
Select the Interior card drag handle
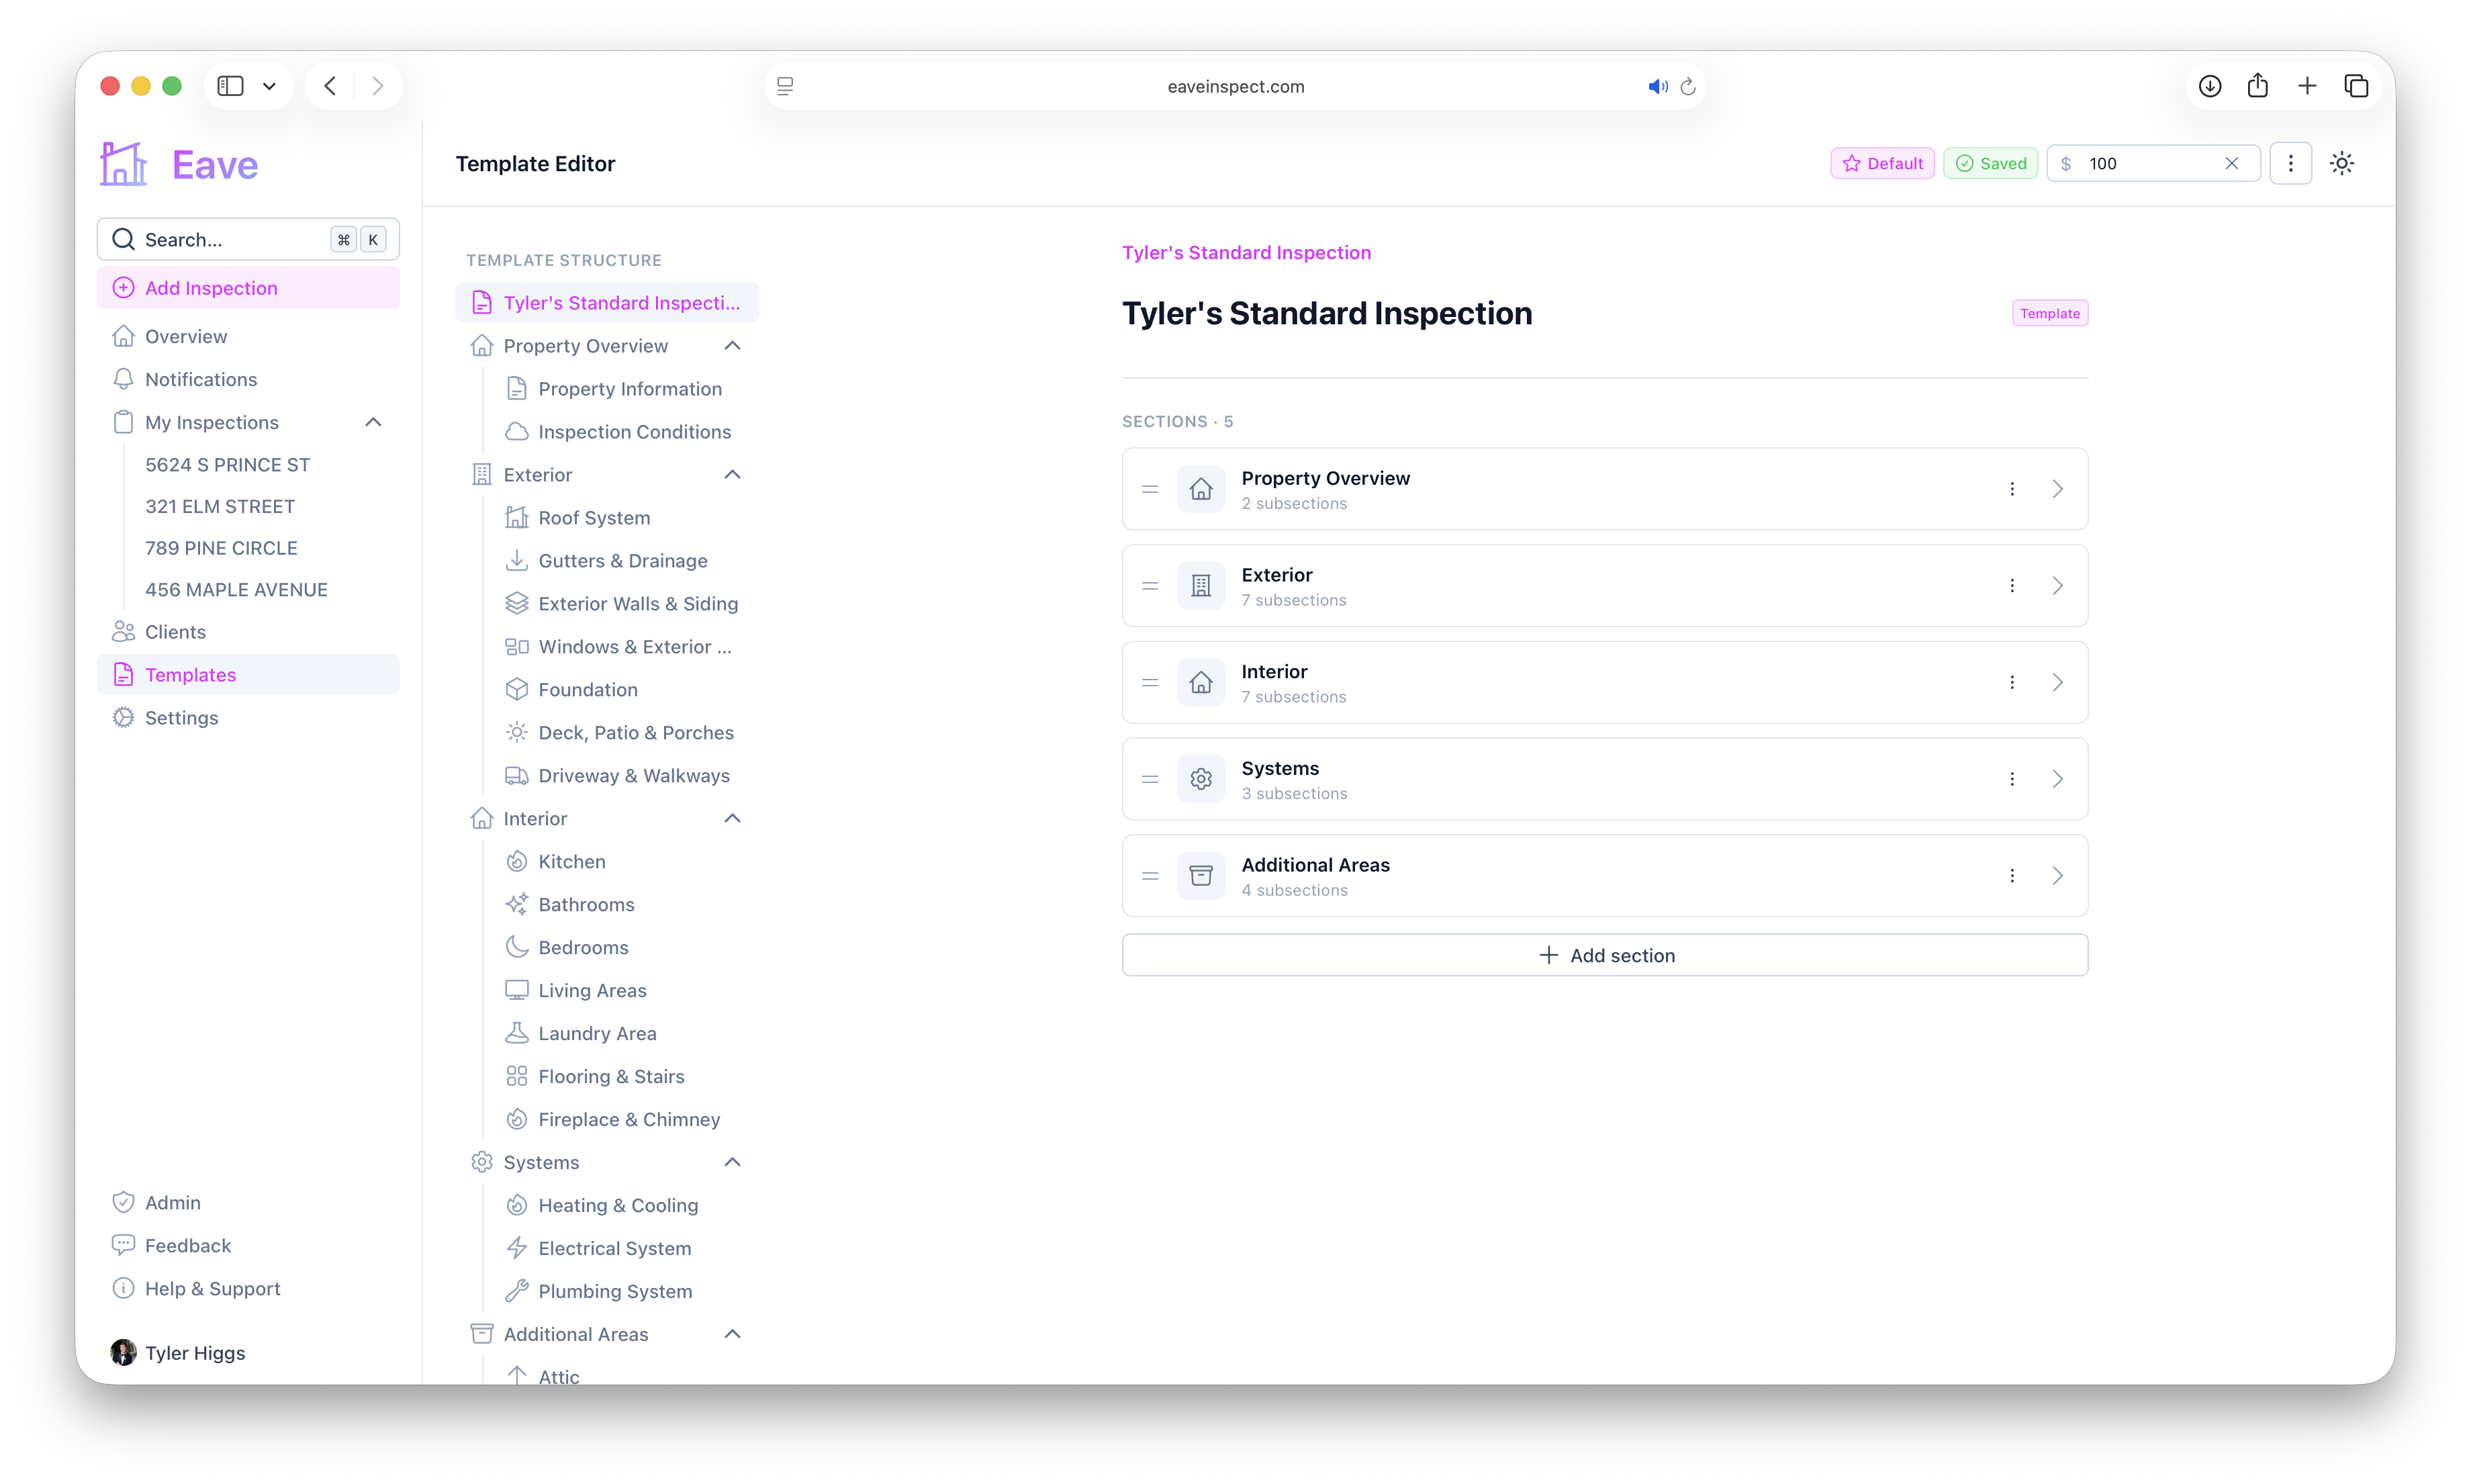click(1149, 683)
